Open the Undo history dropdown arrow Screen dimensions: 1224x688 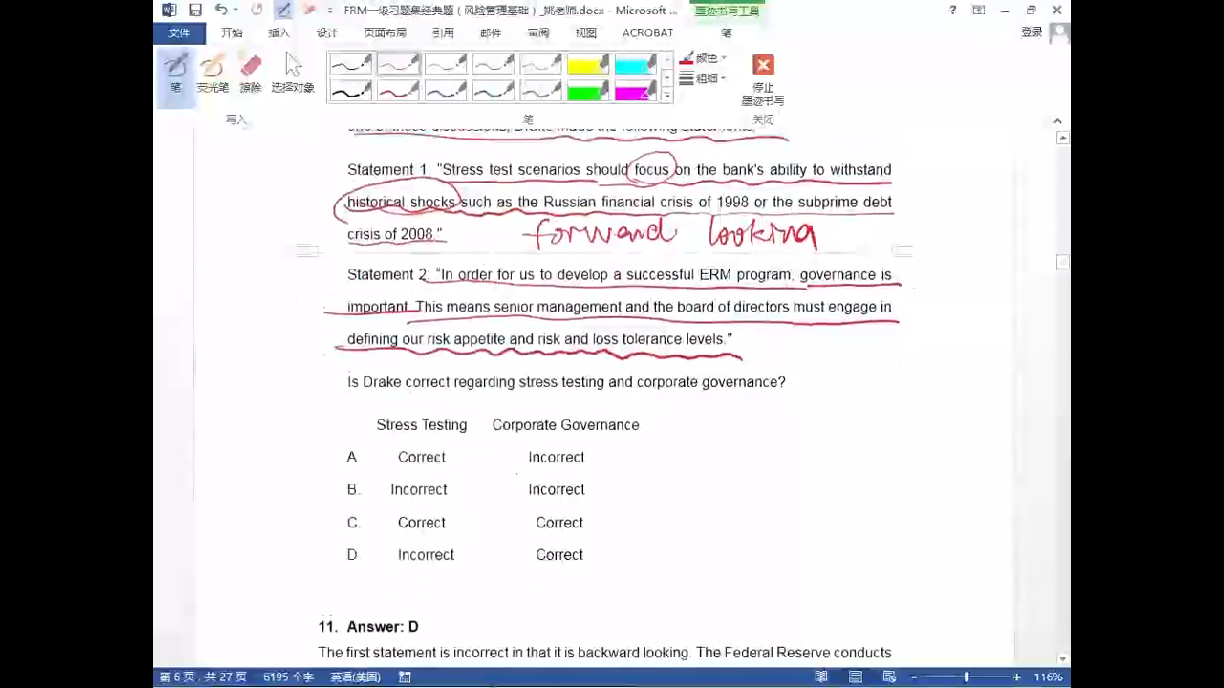(x=234, y=10)
